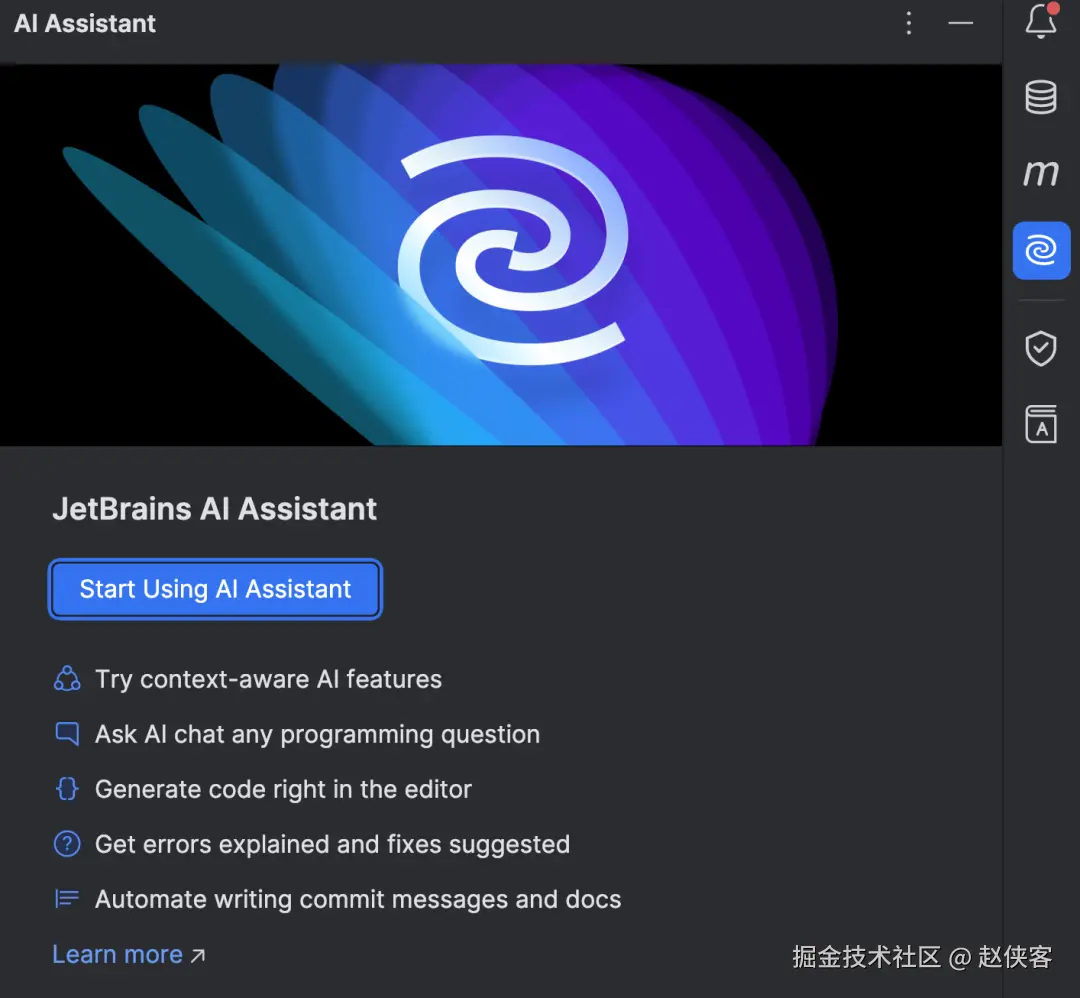1080x998 pixels.
Task: Click the question mark errors icon
Action: point(67,844)
